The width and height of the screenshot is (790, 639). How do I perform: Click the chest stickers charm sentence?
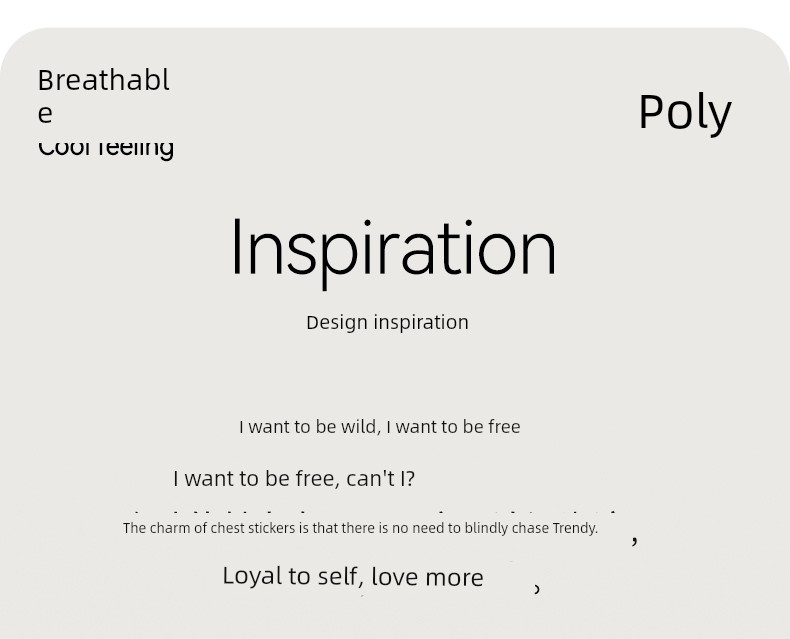pyautogui.click(x=360, y=528)
